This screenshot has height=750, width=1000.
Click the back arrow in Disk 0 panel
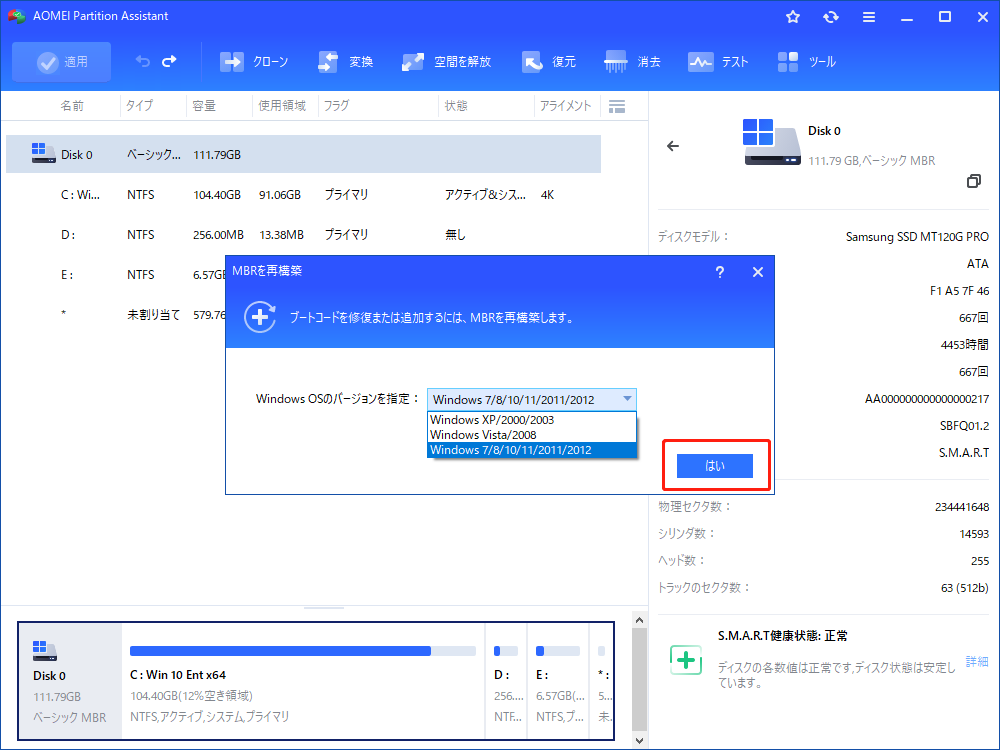[673, 146]
